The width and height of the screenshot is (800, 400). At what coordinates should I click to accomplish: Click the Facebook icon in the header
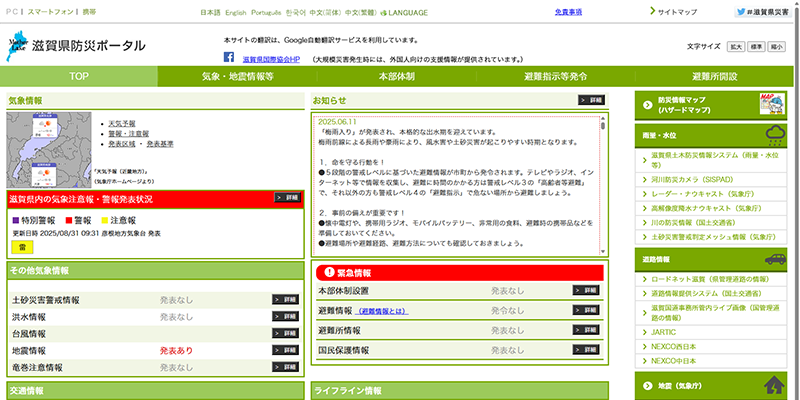click(x=229, y=60)
